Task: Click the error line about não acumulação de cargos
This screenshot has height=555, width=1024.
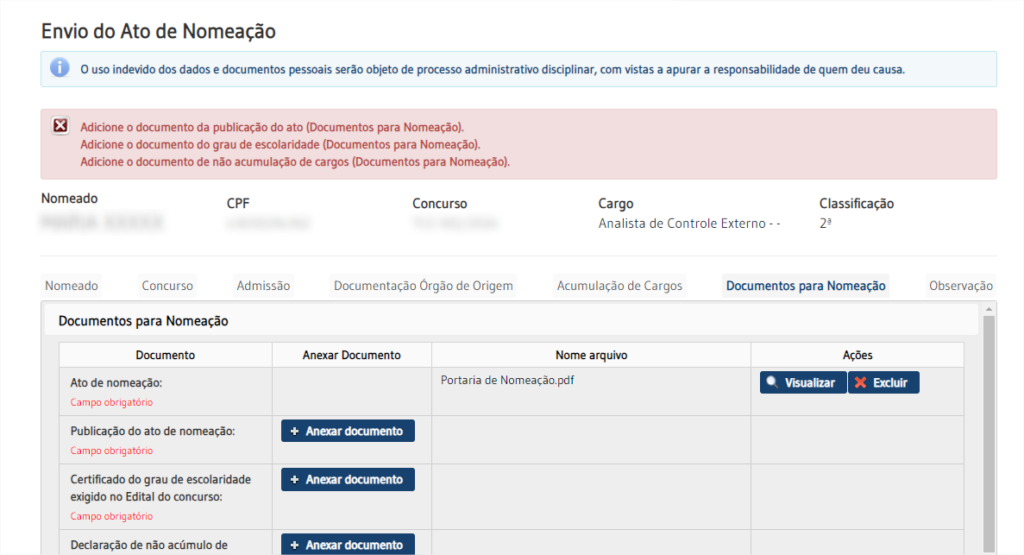Action: [295, 161]
